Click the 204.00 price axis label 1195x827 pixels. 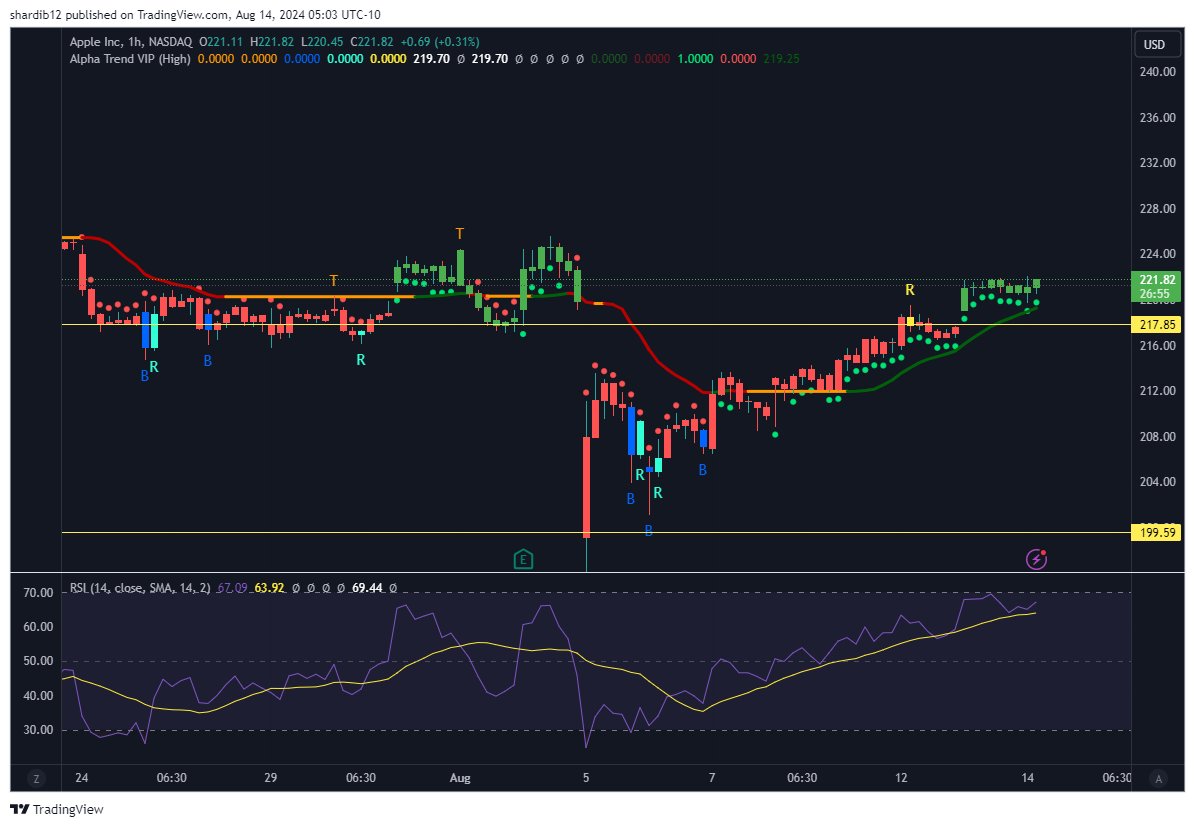click(x=1157, y=482)
